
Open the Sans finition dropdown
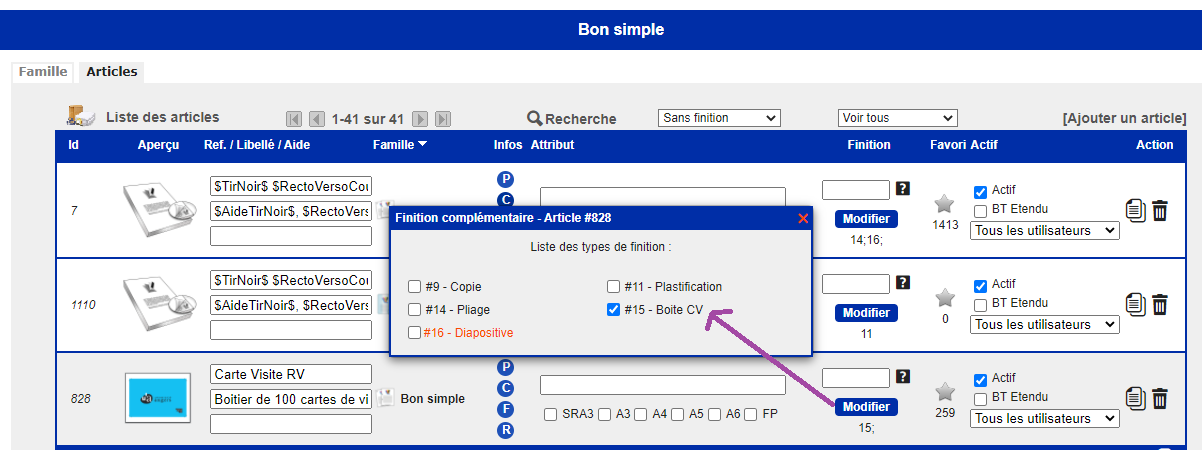tap(718, 118)
